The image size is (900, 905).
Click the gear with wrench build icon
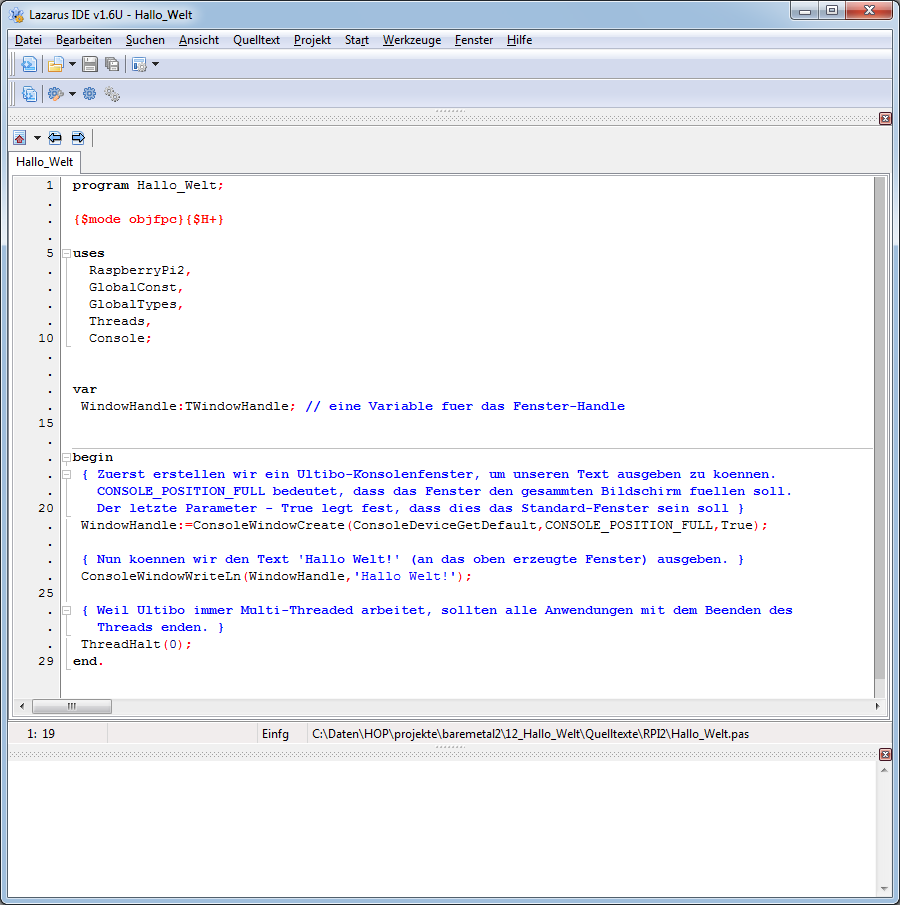55,94
